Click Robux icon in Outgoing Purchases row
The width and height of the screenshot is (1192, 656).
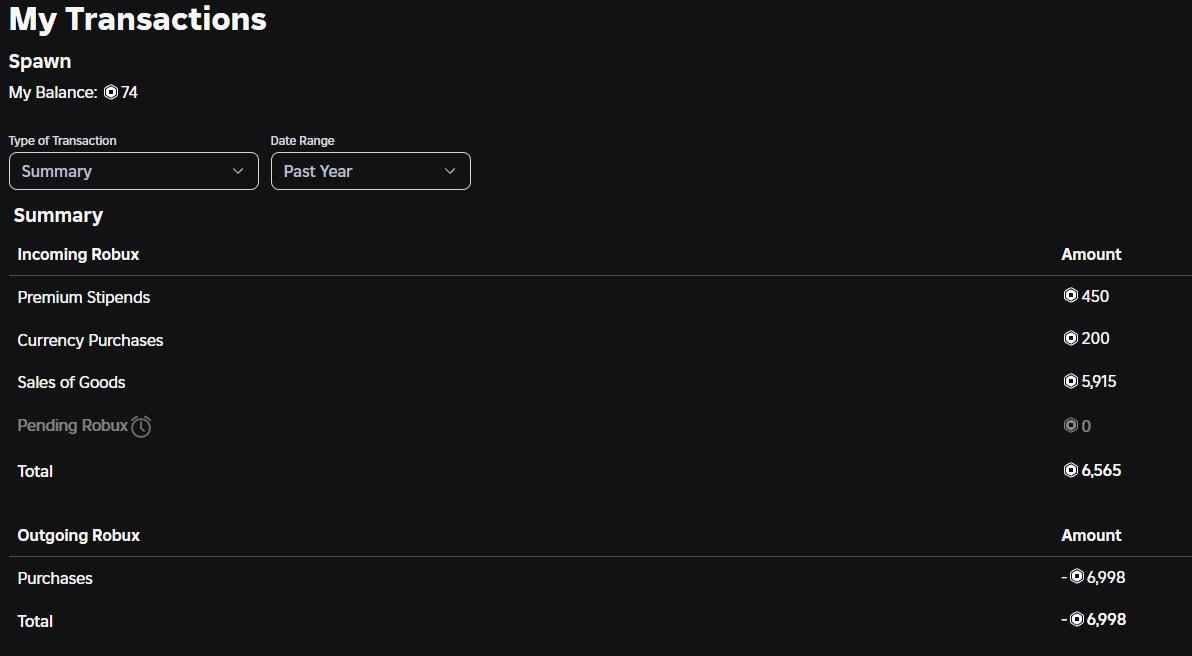coord(1076,577)
